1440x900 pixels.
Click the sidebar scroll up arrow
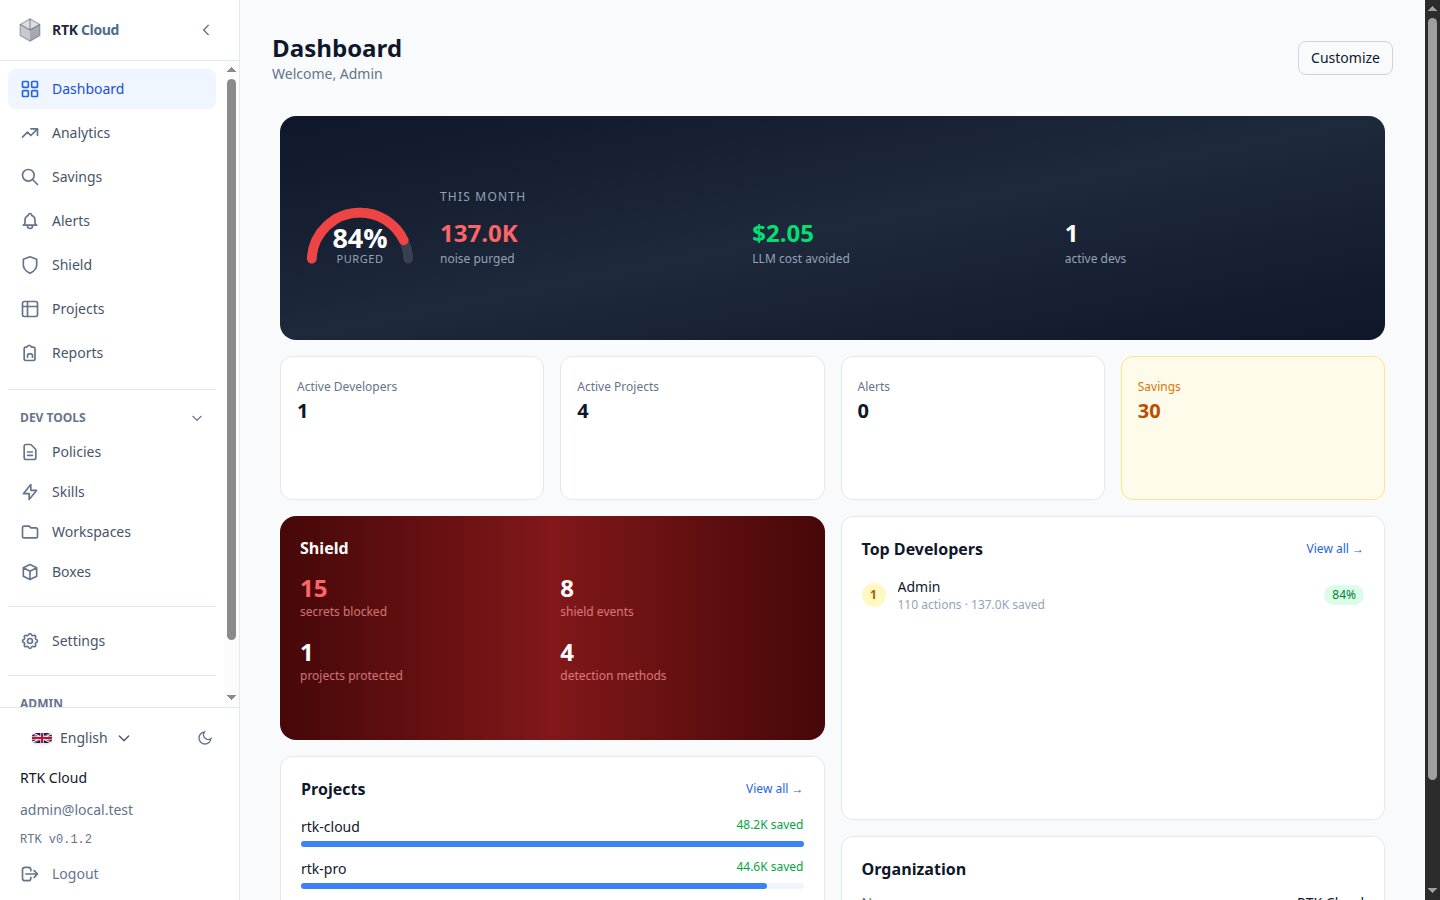231,70
